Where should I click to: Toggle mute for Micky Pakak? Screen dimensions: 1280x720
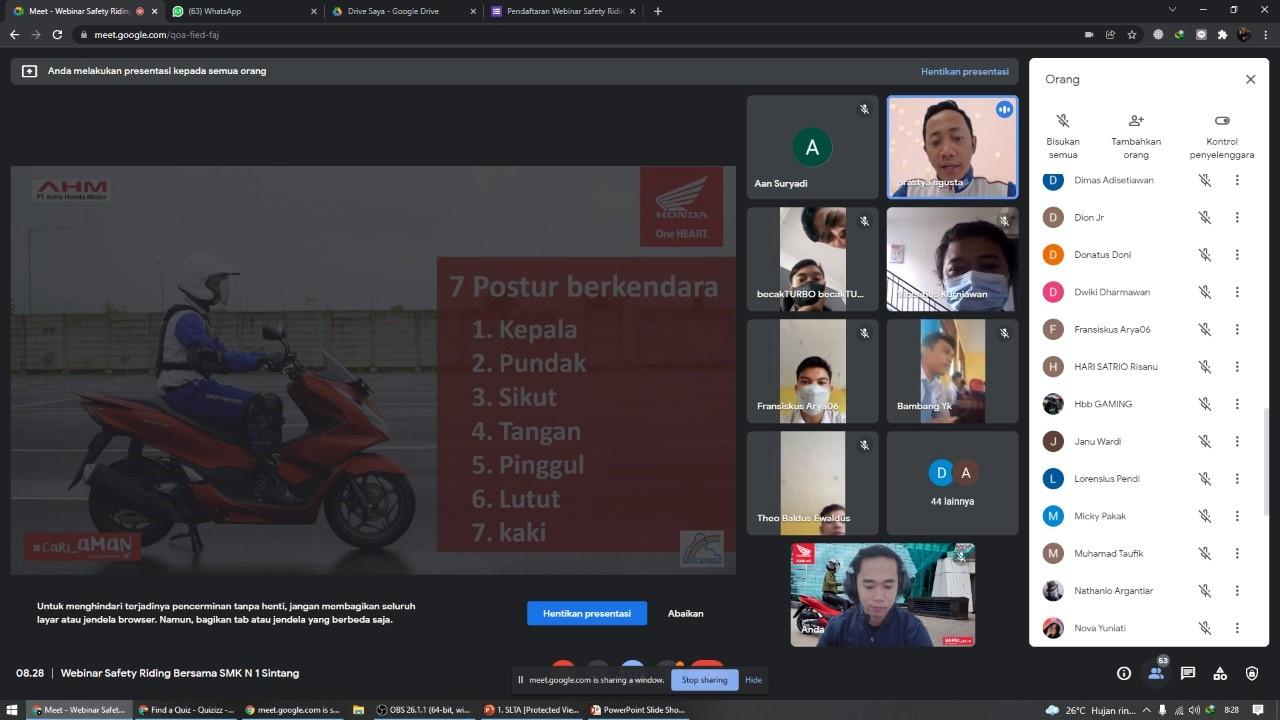pos(1205,516)
